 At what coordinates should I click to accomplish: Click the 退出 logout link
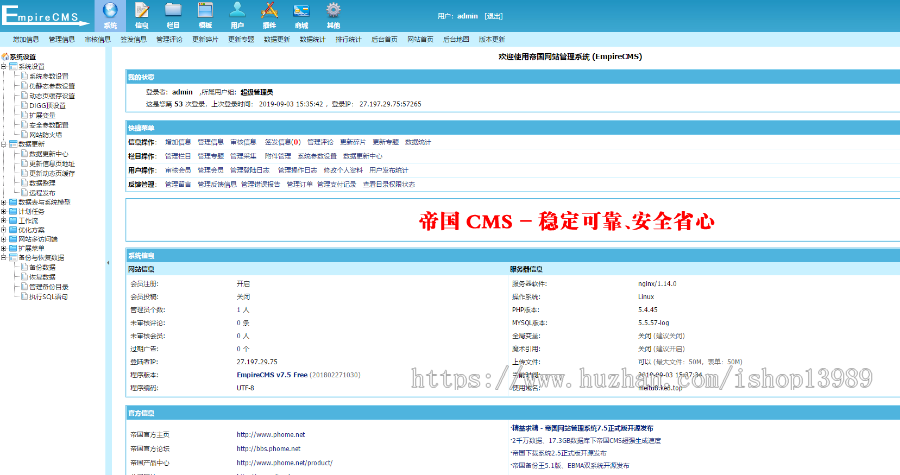494,16
